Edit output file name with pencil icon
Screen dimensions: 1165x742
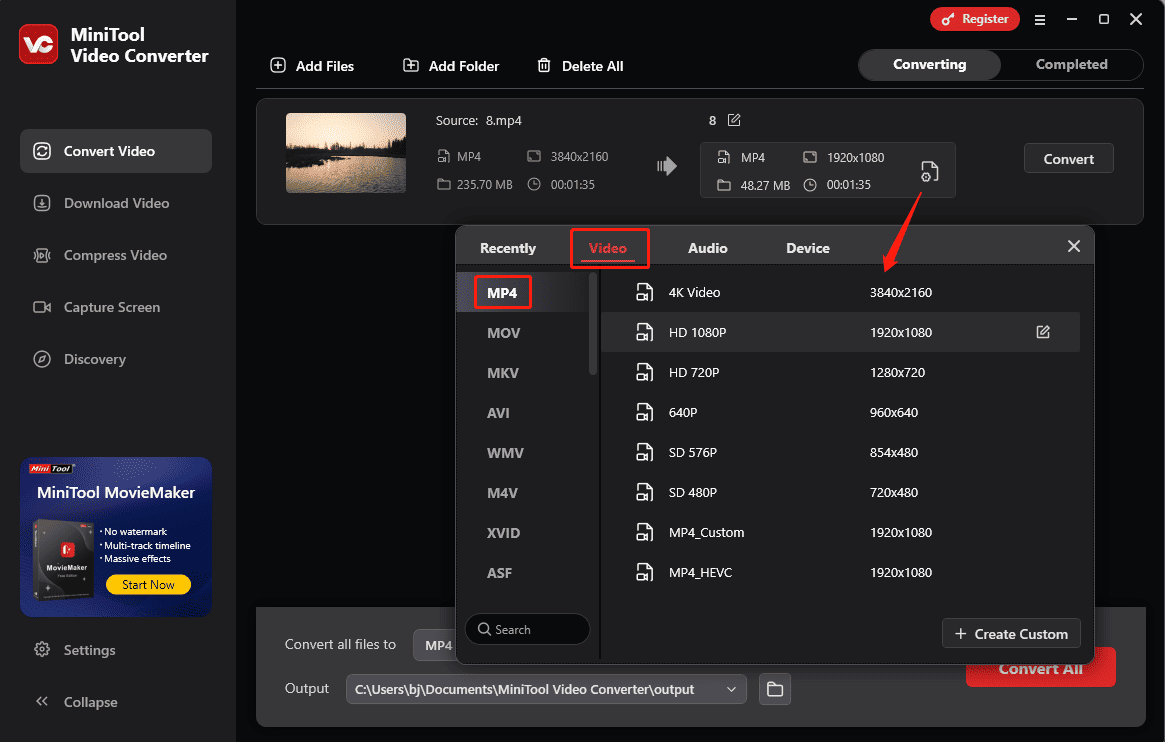pyautogui.click(x=734, y=120)
